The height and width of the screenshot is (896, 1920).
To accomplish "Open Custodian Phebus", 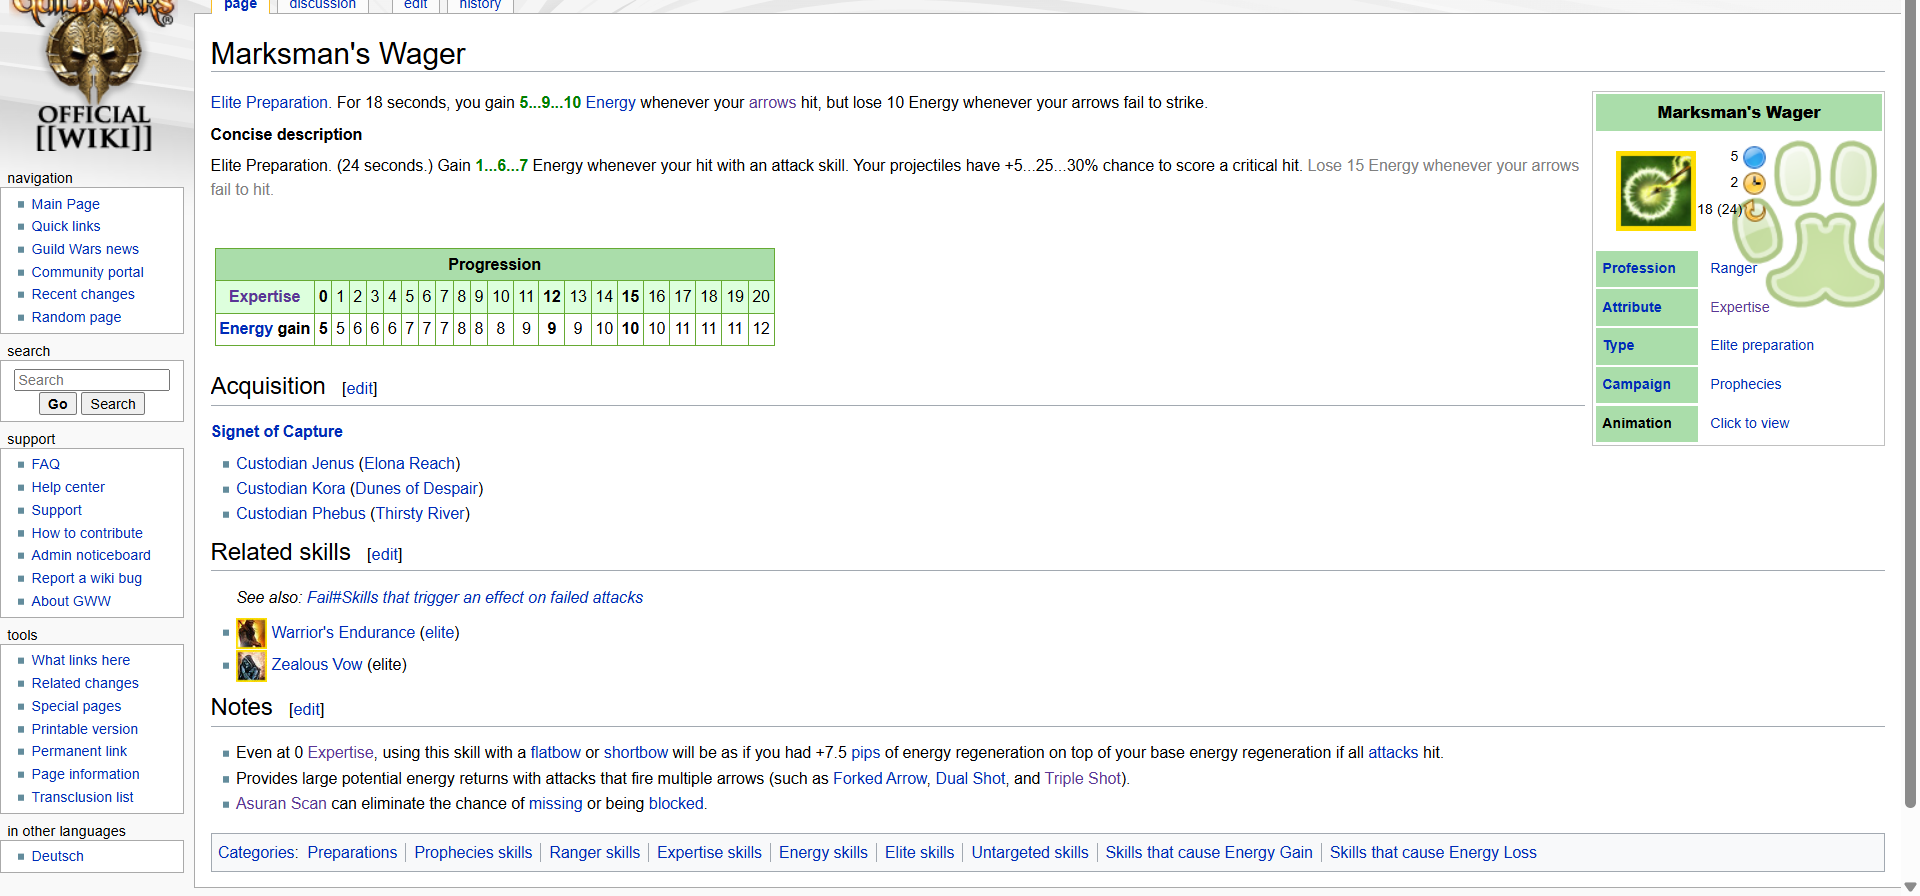I will click(x=301, y=514).
